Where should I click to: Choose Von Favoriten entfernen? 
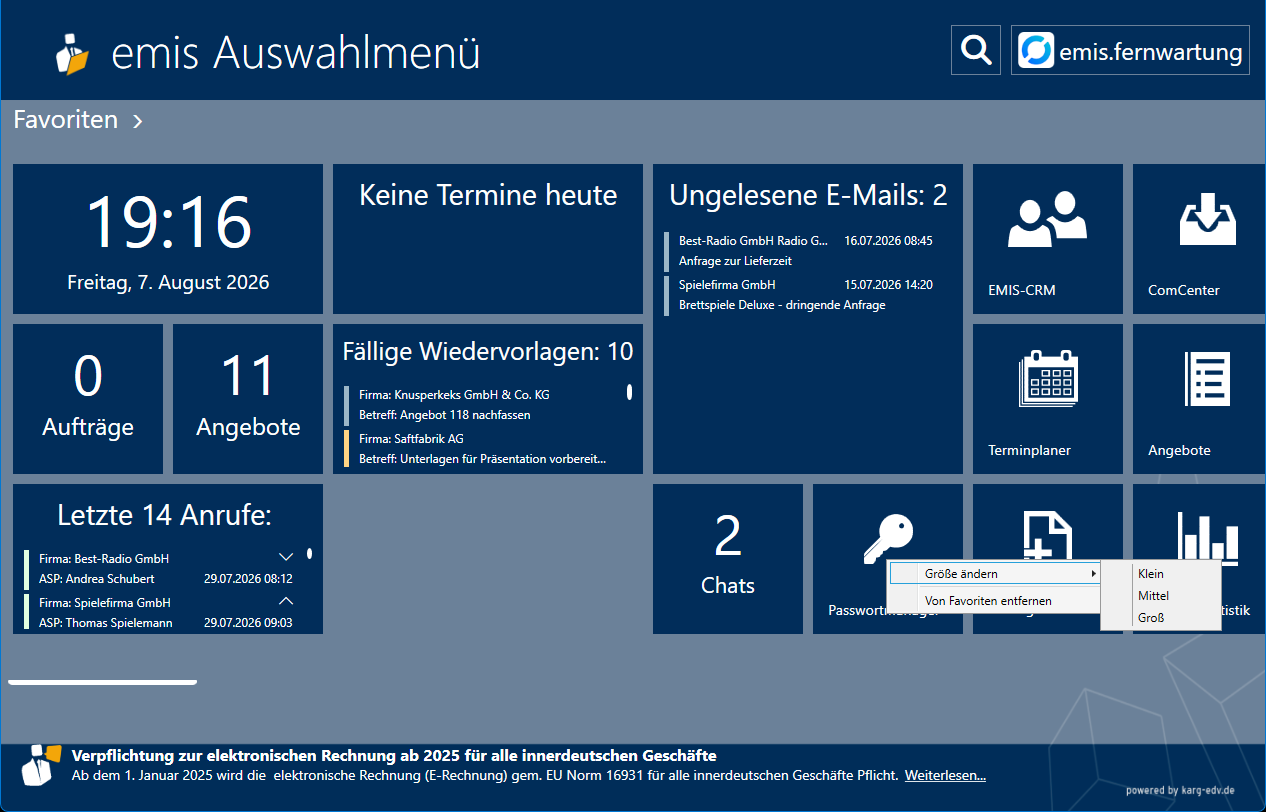click(994, 601)
